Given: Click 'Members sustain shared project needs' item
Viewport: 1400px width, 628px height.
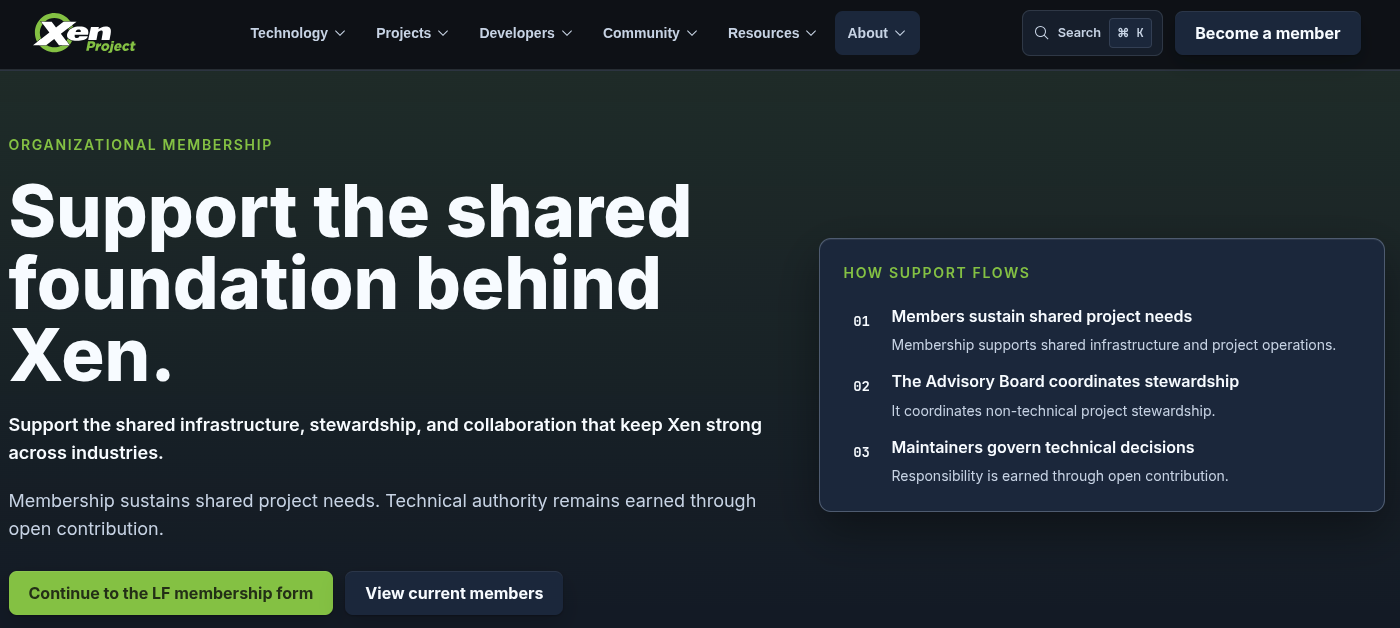Looking at the screenshot, I should 1041,316.
